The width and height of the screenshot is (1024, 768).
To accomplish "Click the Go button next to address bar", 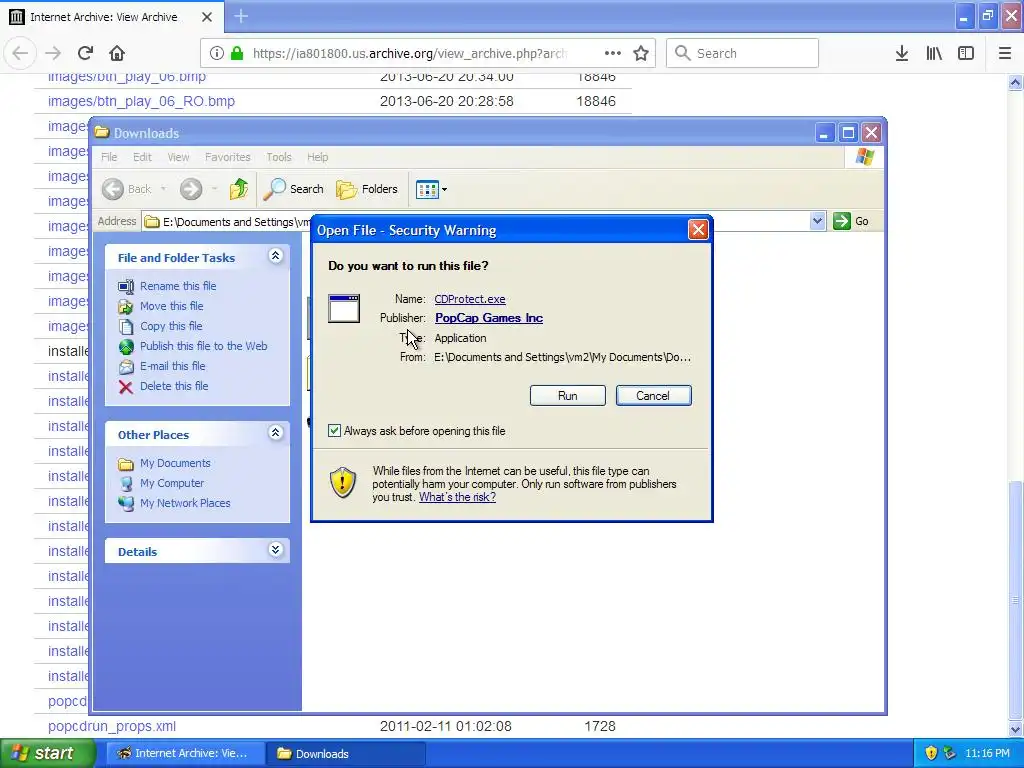I will click(851, 221).
